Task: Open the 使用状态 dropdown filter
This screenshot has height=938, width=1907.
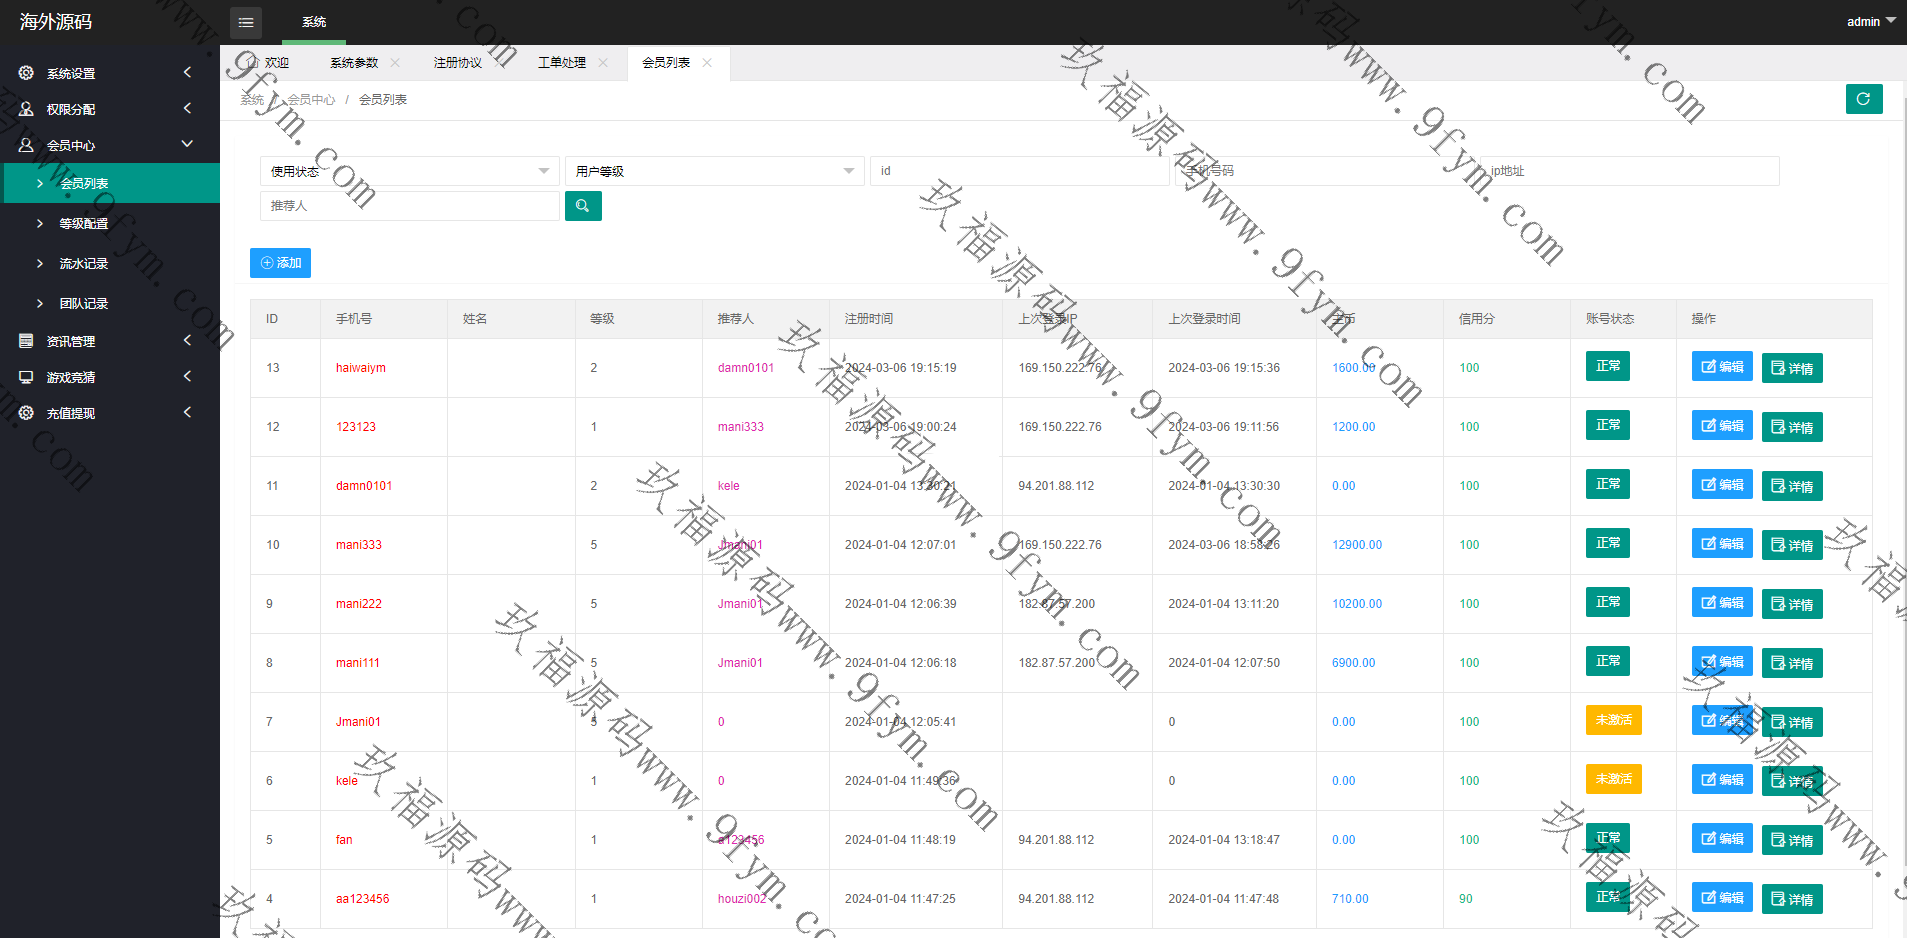Action: point(408,171)
